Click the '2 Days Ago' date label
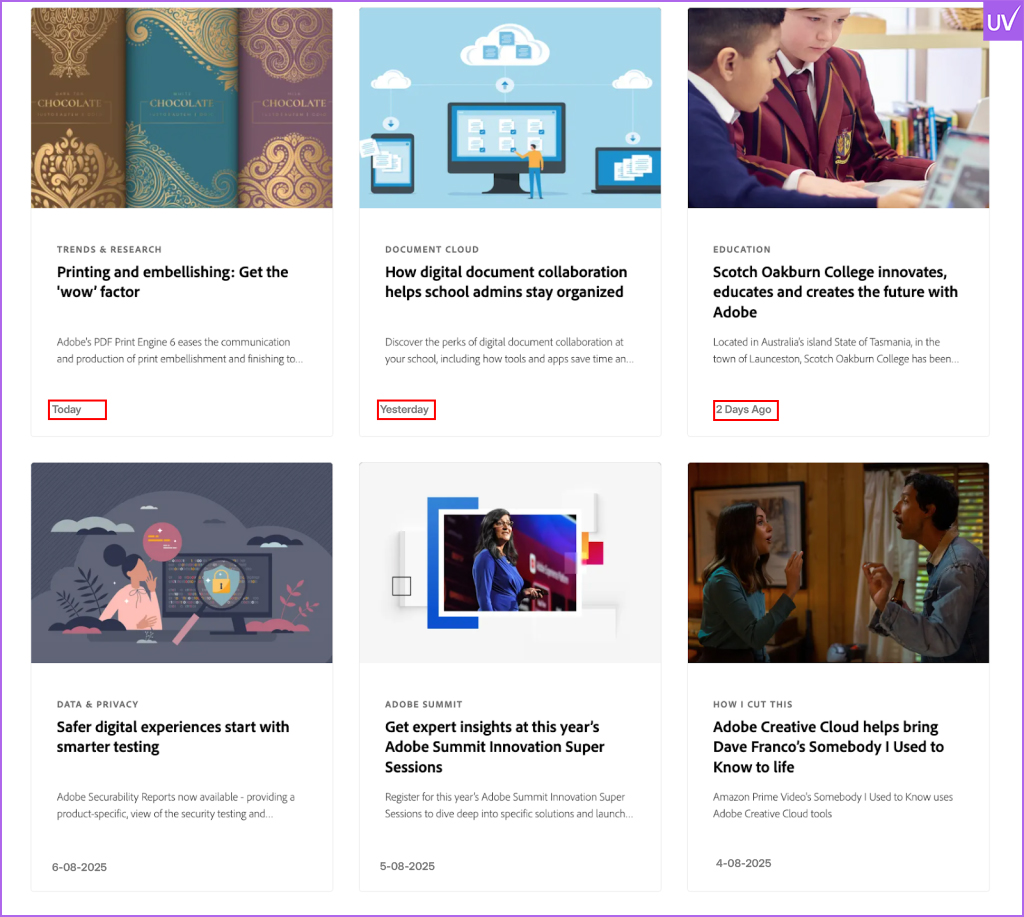Viewport: 1024px width, 917px height. (x=745, y=410)
